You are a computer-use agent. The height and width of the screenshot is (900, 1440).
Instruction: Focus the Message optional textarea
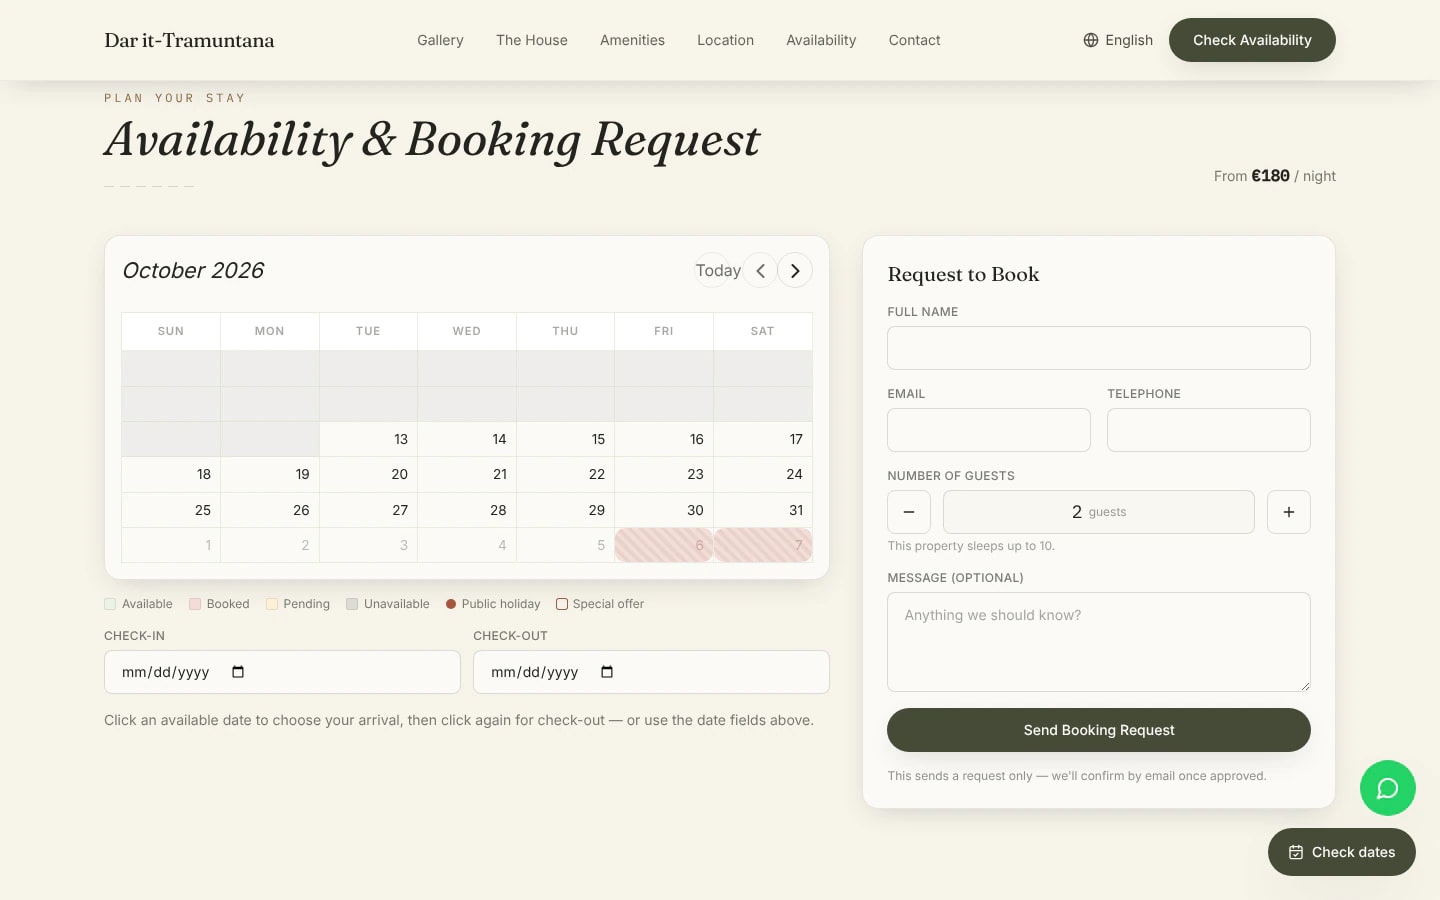[x=1099, y=642]
